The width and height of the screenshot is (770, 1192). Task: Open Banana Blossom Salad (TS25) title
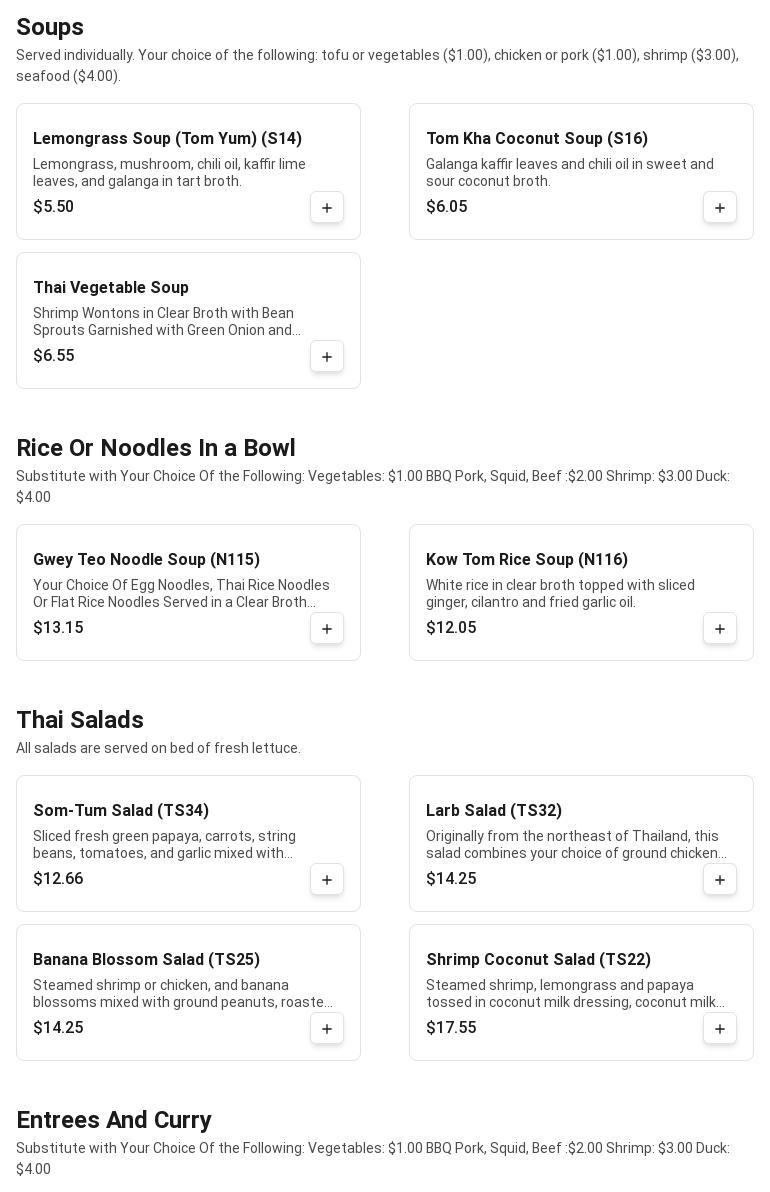click(x=146, y=960)
